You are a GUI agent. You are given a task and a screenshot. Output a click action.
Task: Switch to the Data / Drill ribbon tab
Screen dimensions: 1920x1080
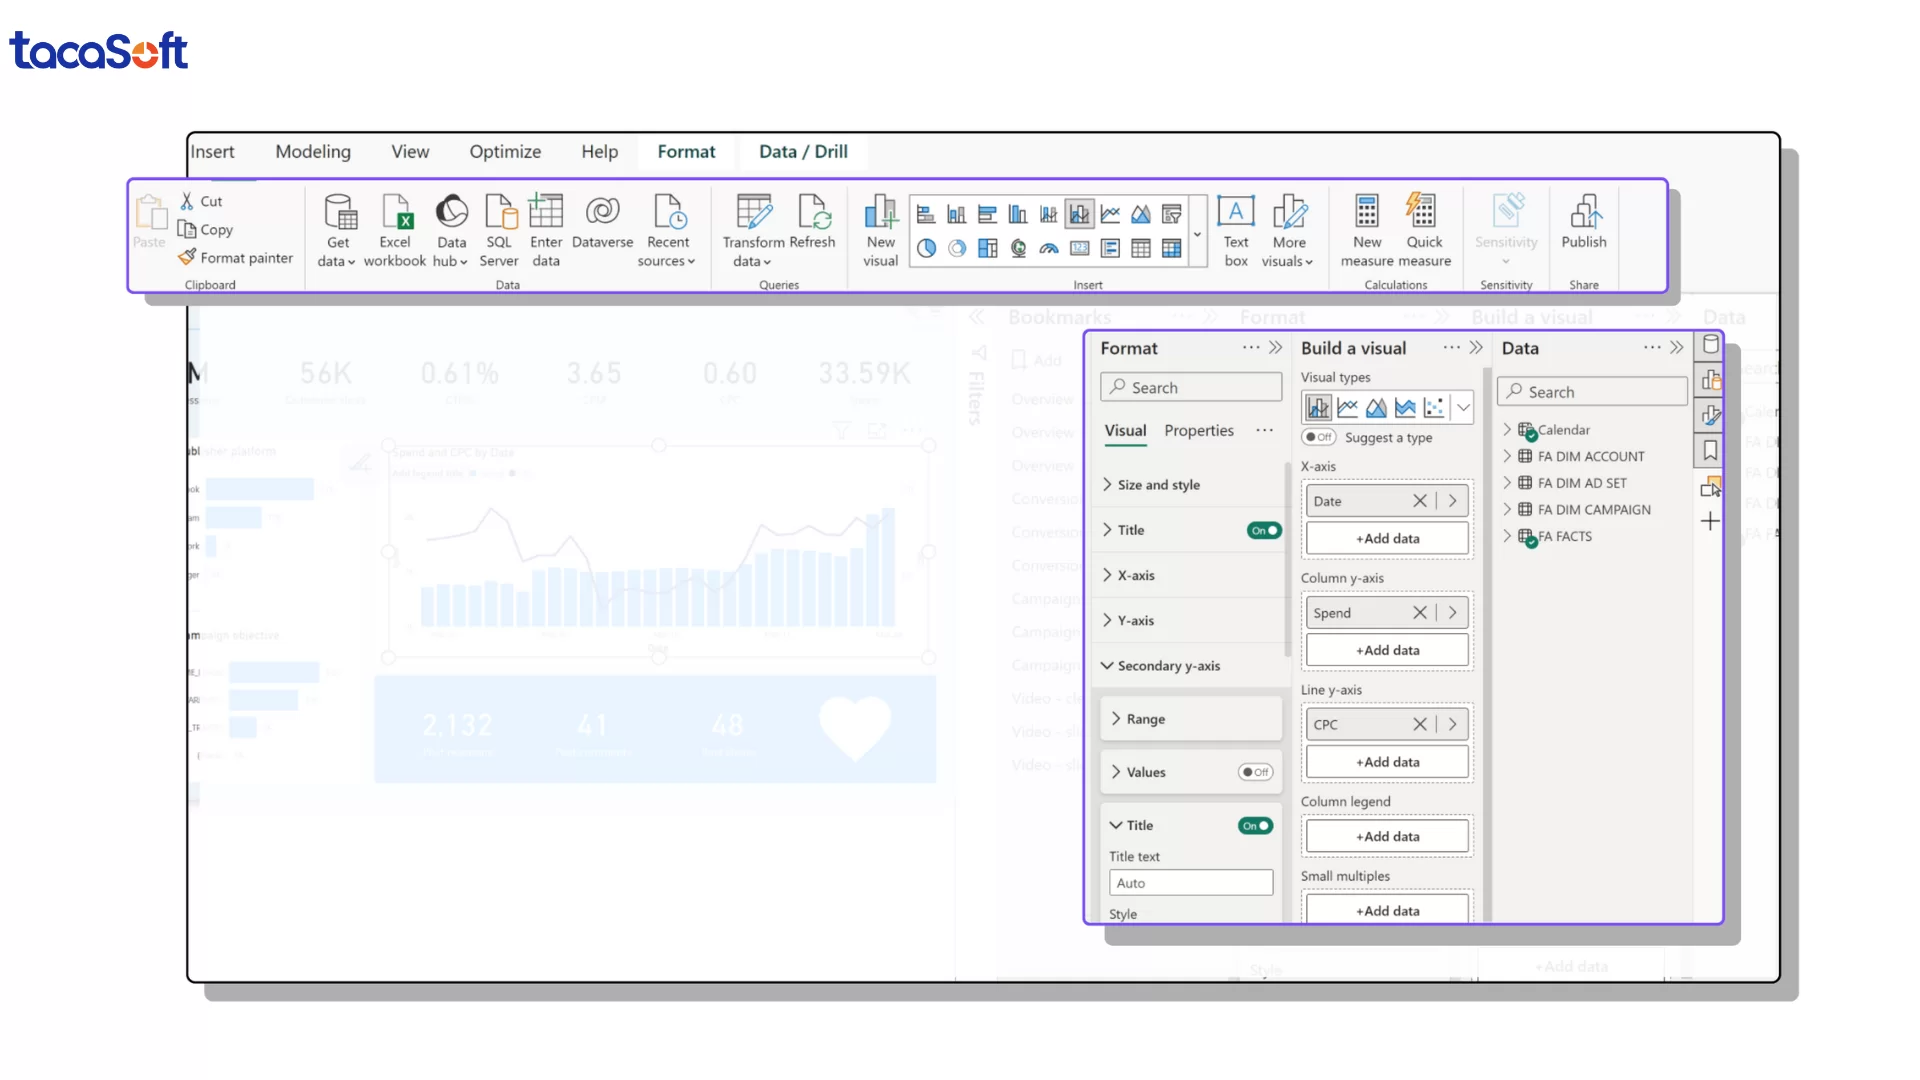point(803,151)
